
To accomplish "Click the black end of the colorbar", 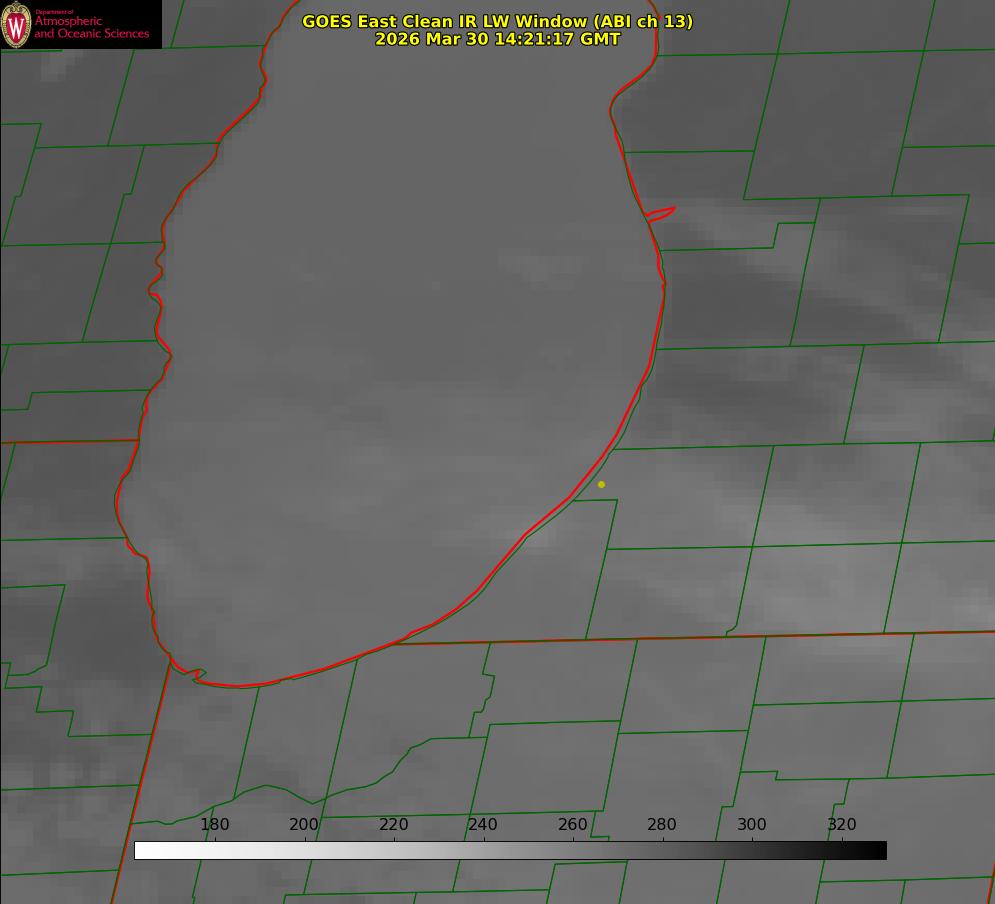I will 880,850.
